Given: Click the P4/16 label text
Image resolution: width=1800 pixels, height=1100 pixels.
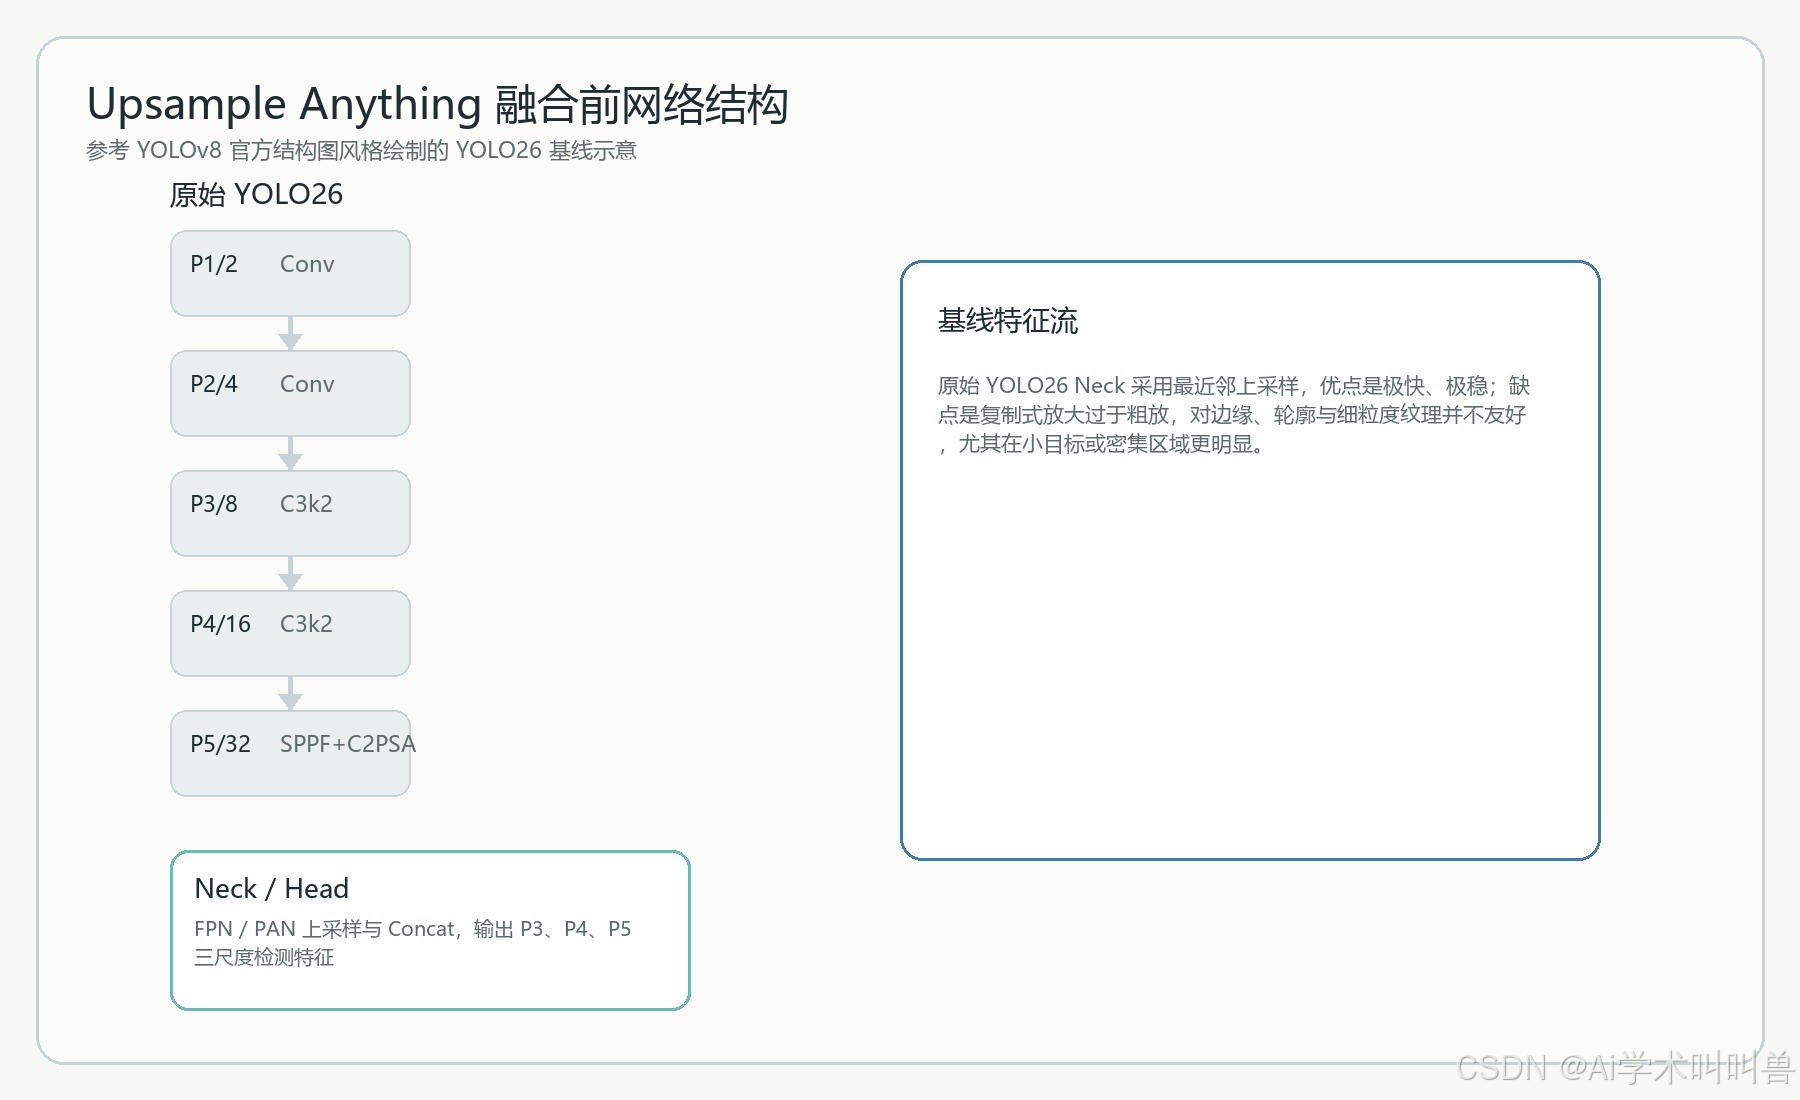Looking at the screenshot, I should coord(220,624).
